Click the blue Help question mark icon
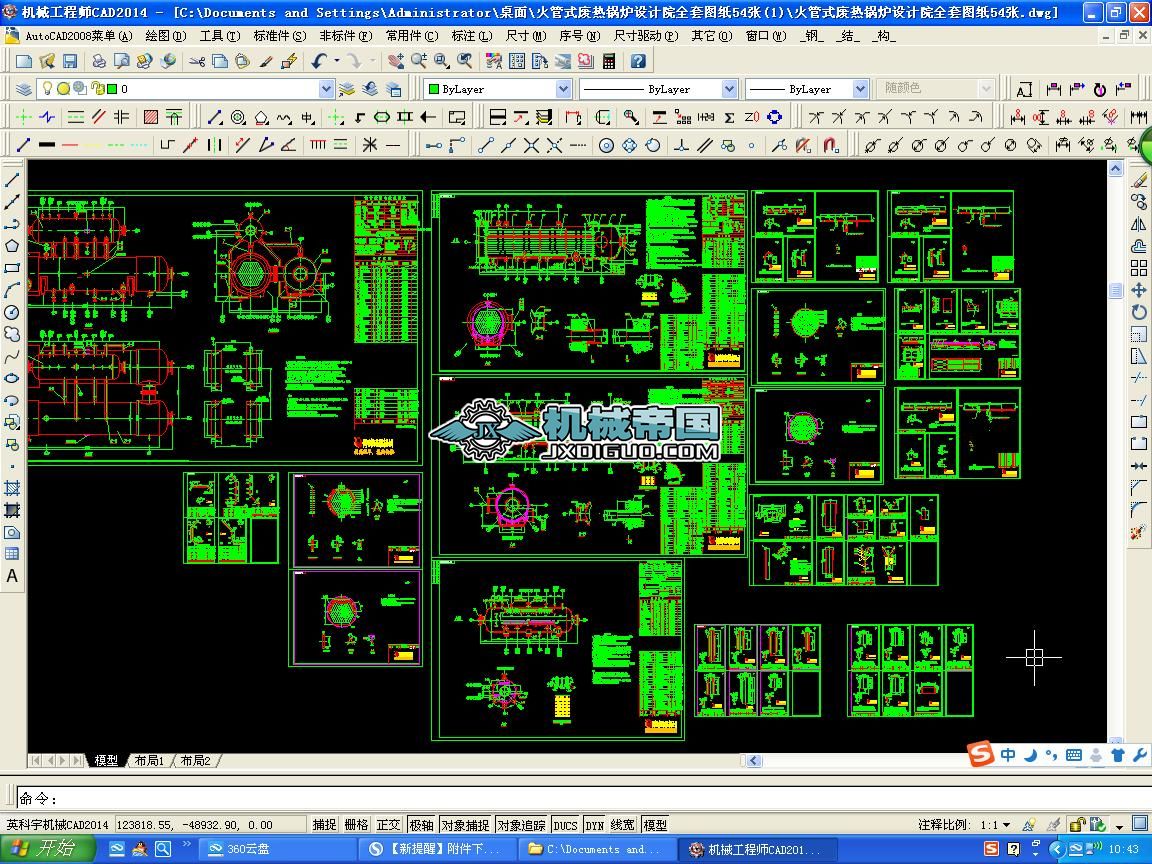This screenshot has width=1152, height=864. tap(638, 62)
